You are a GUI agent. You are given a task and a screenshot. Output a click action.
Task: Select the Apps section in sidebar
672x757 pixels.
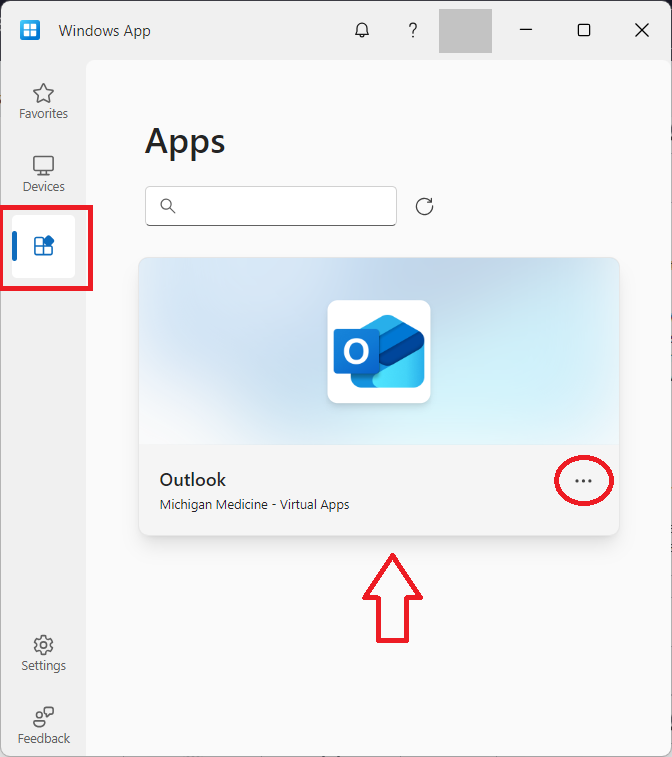point(43,246)
